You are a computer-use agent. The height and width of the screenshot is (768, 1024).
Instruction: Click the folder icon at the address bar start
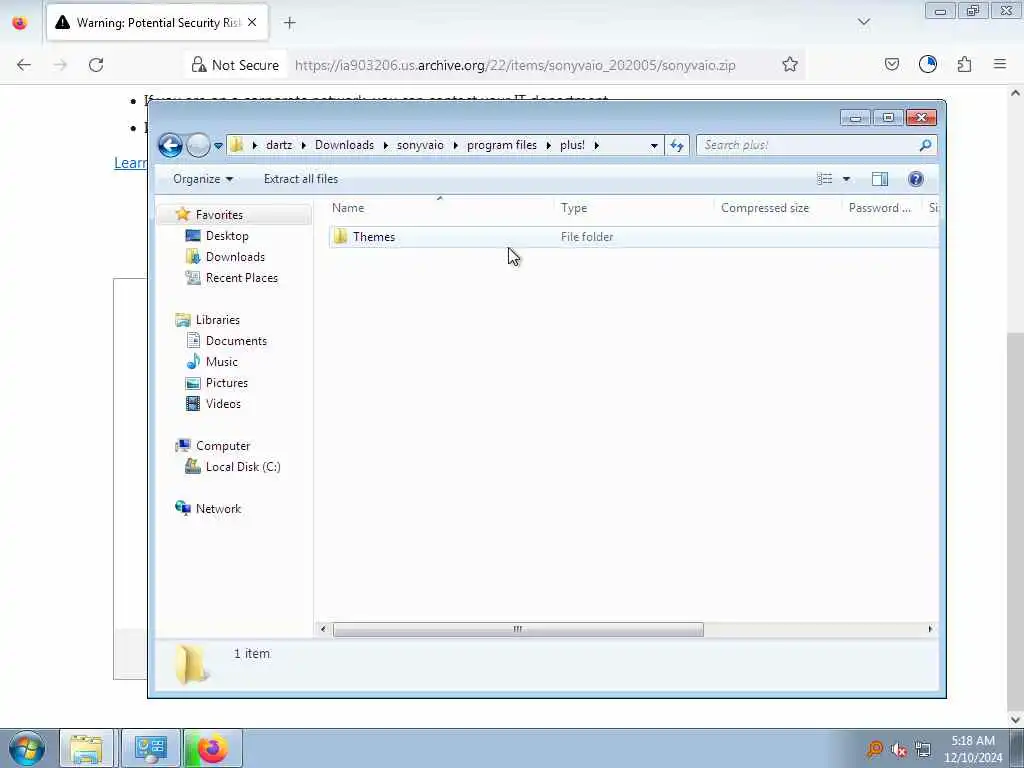click(x=236, y=145)
